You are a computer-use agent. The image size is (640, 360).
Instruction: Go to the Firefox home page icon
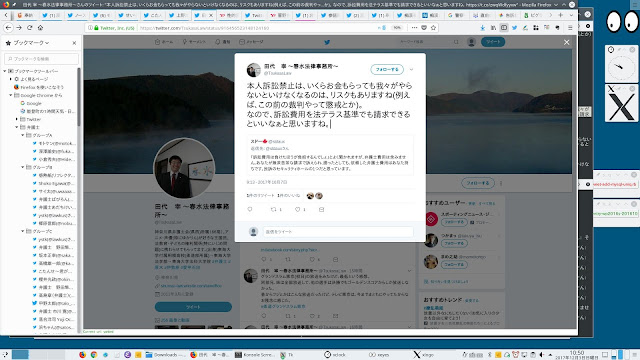click(x=40, y=28)
